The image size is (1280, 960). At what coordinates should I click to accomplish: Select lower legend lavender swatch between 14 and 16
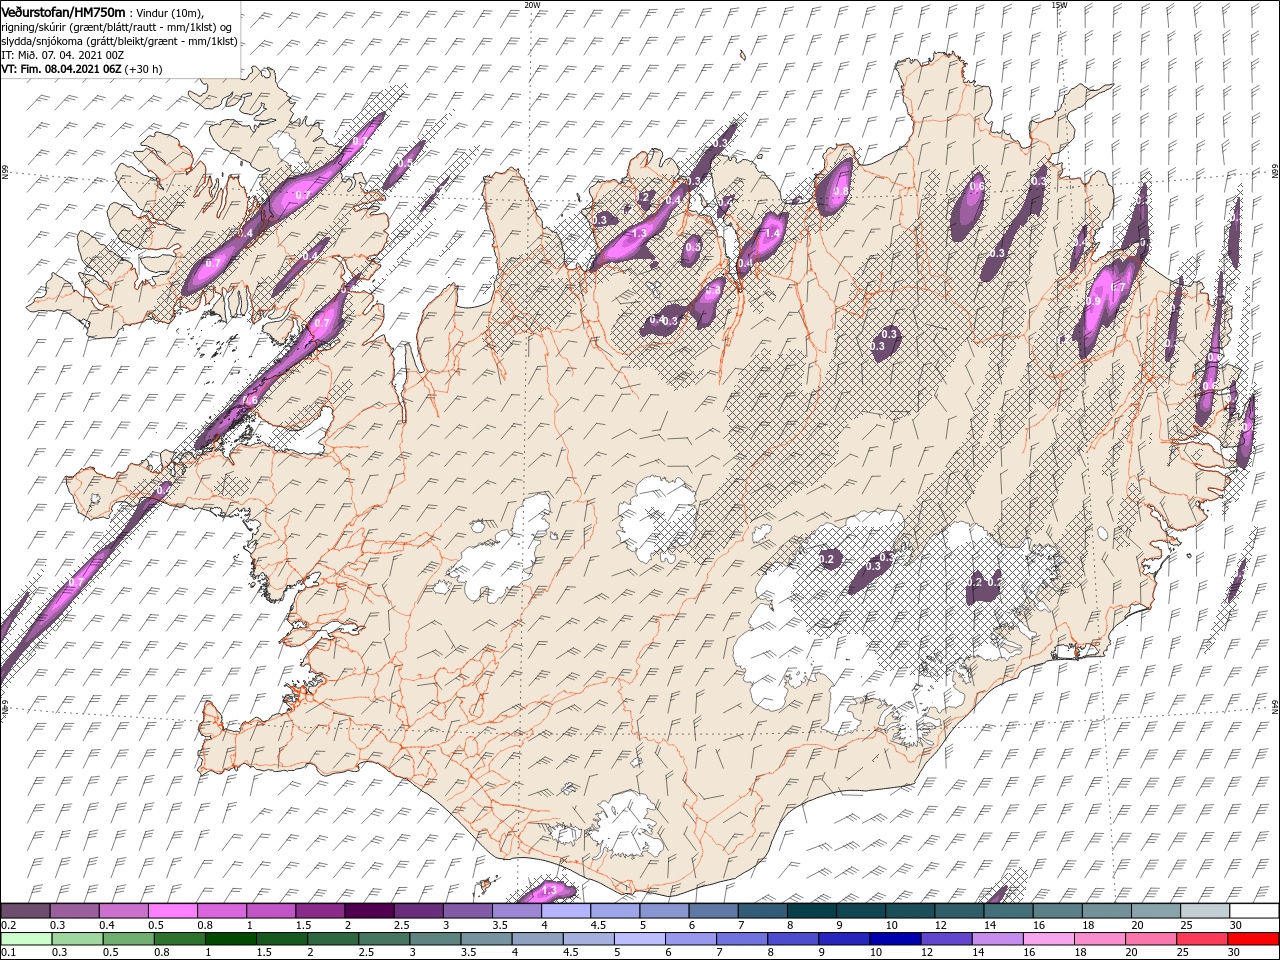click(x=999, y=939)
